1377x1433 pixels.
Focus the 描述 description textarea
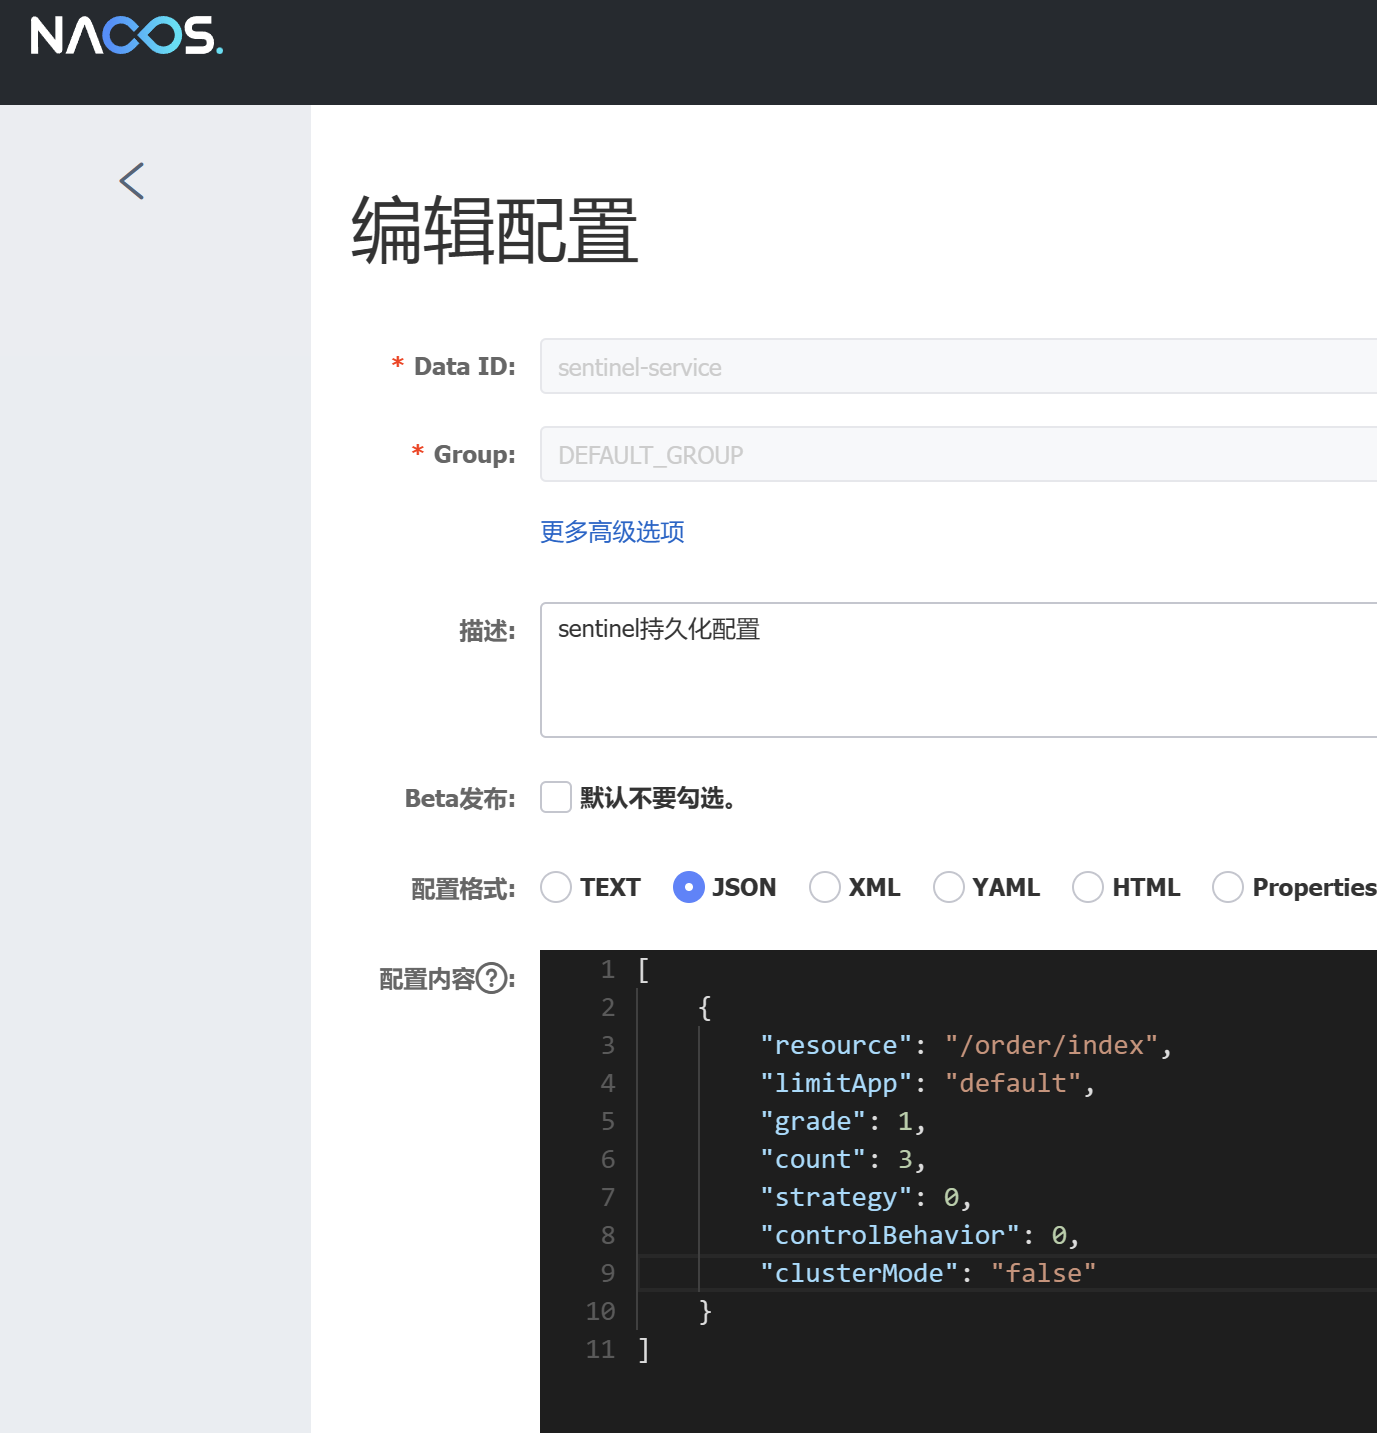click(958, 670)
